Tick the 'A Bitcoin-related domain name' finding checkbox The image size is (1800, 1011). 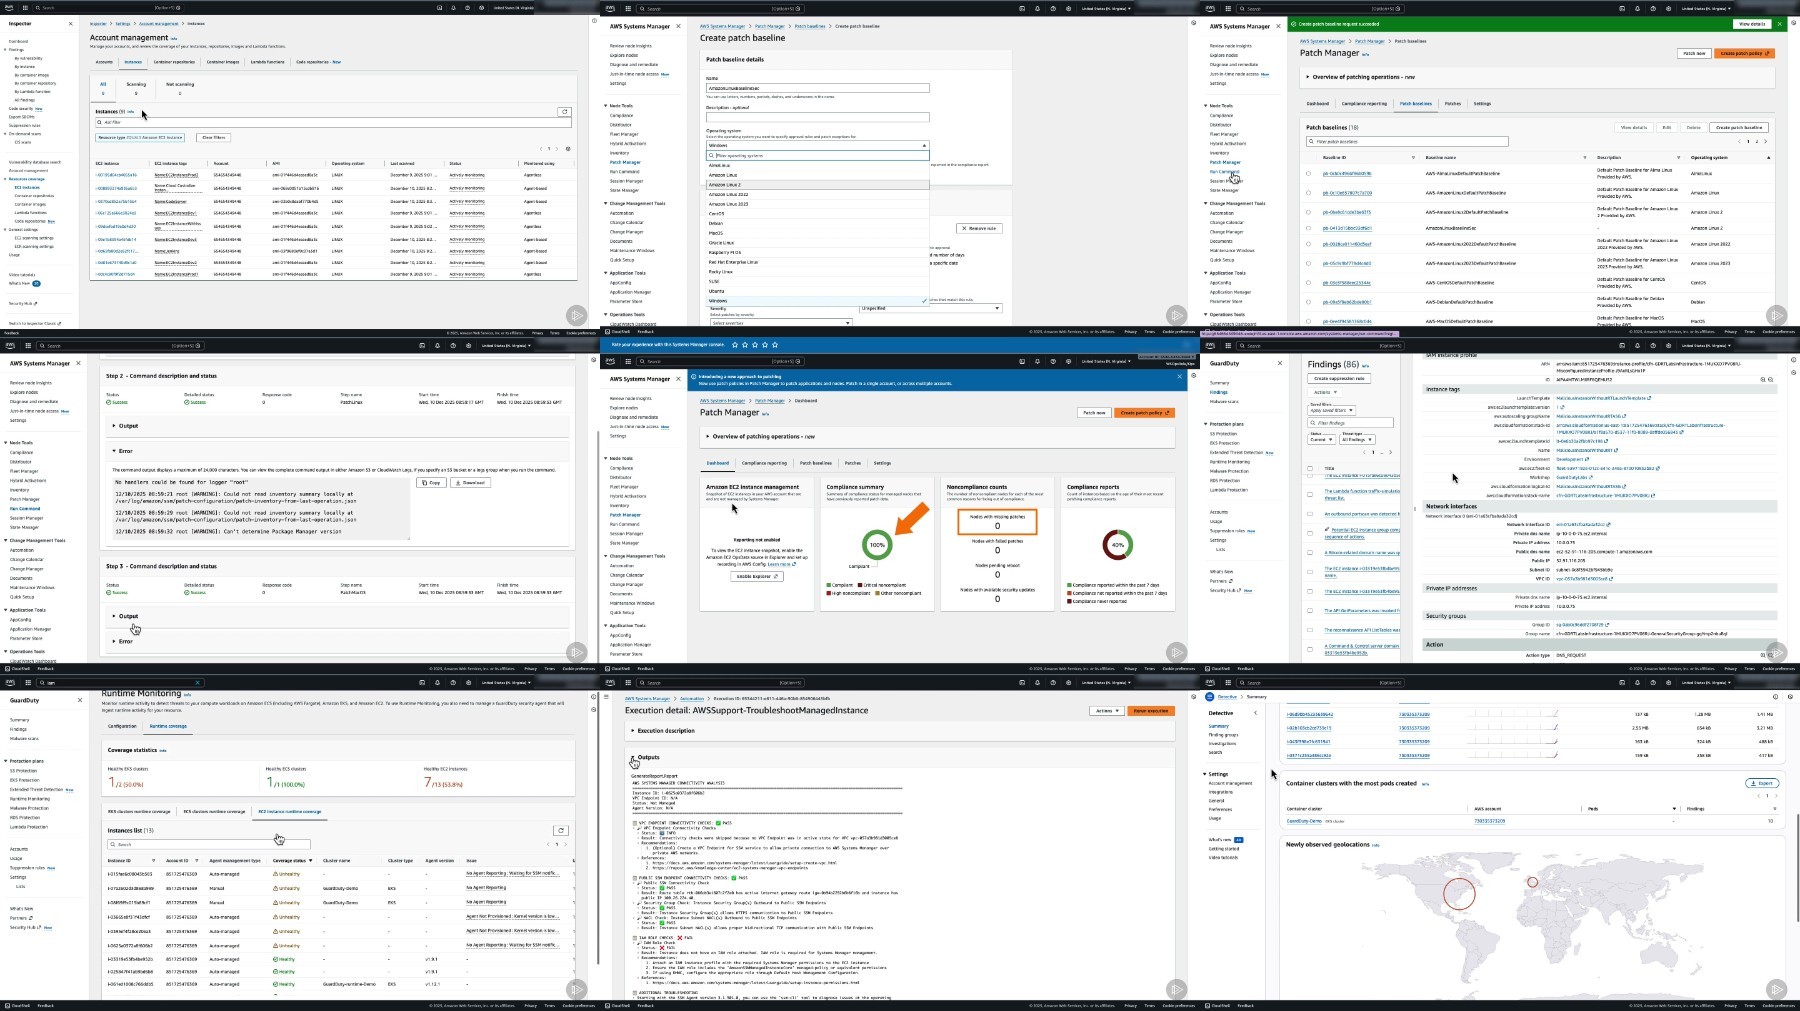pyautogui.click(x=1310, y=552)
